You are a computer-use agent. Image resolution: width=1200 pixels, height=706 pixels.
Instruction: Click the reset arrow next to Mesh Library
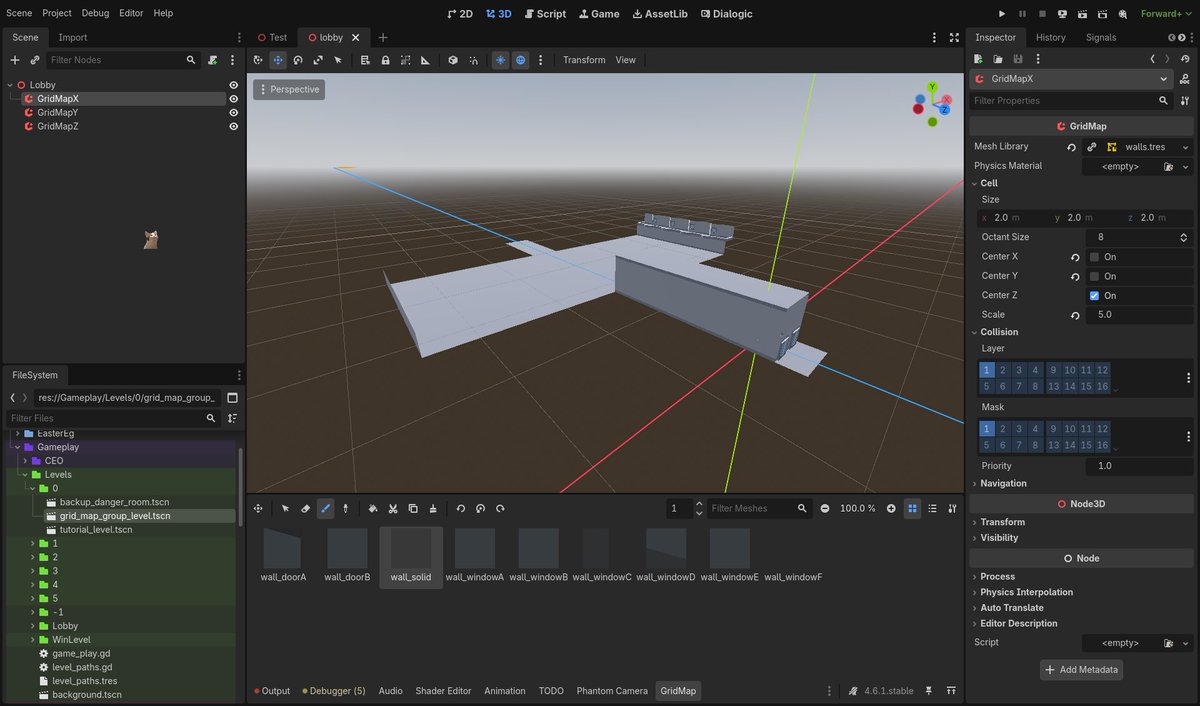pos(1072,147)
